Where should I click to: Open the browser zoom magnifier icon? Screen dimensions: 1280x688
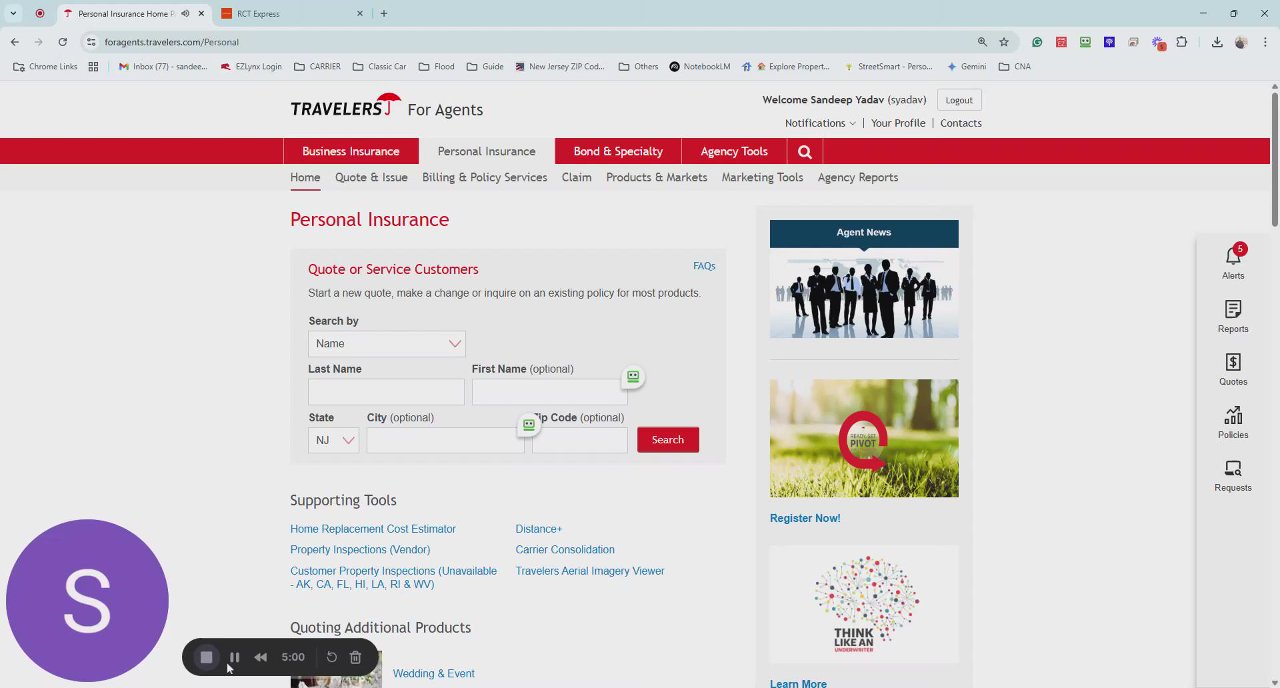(x=982, y=42)
